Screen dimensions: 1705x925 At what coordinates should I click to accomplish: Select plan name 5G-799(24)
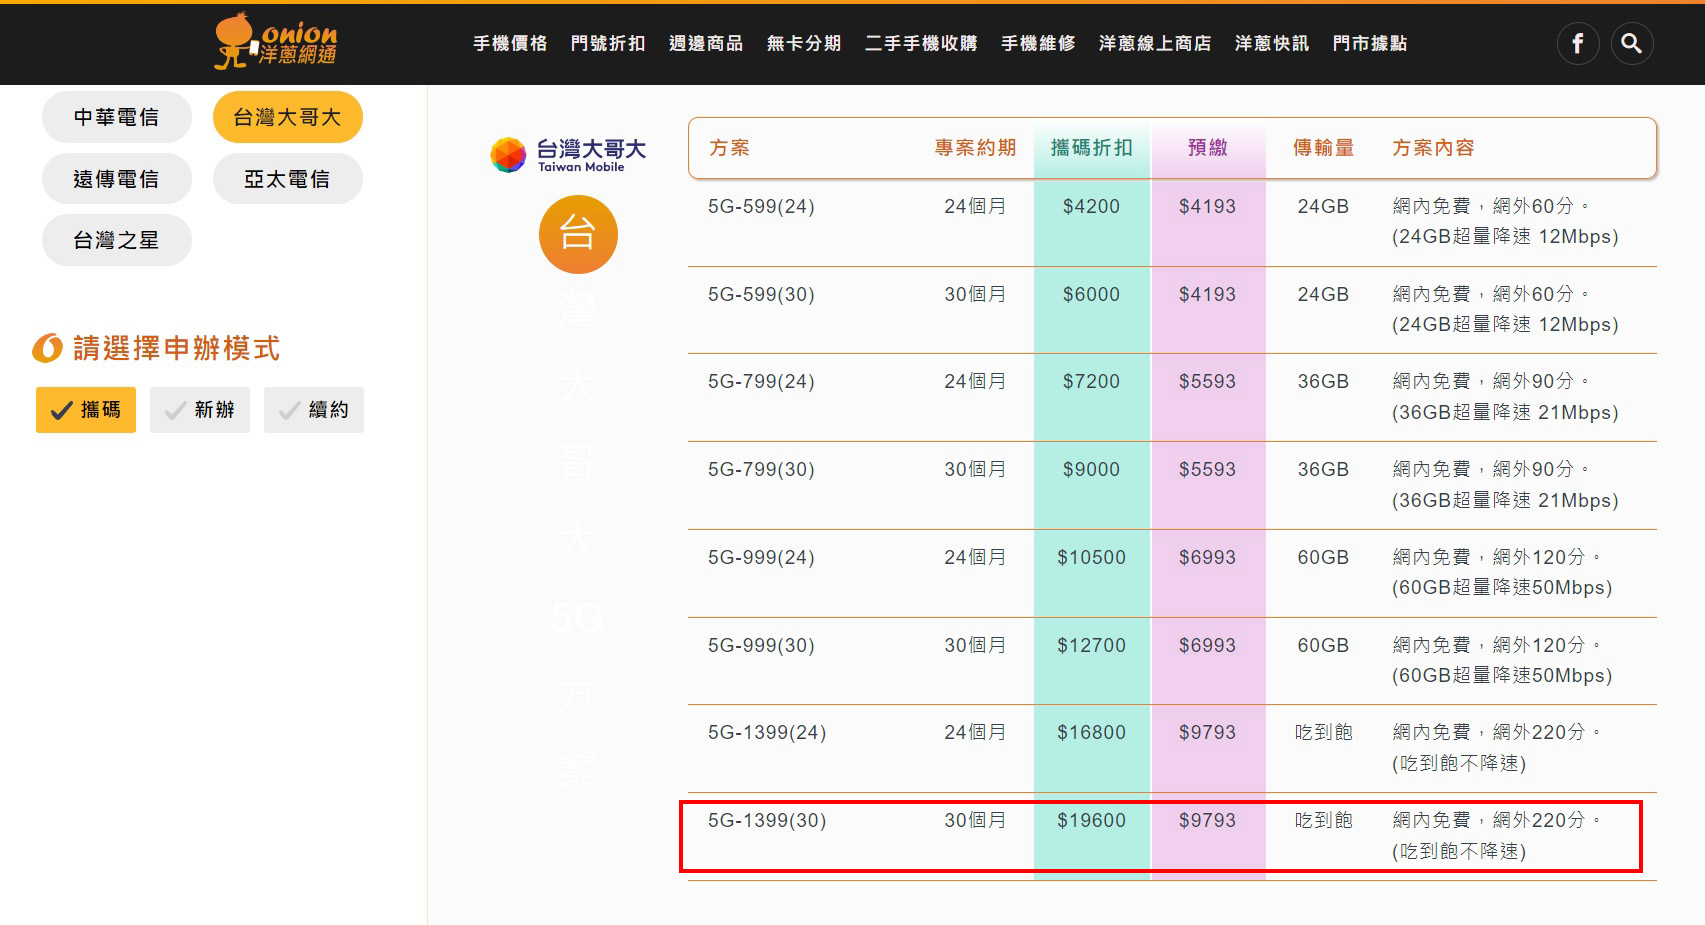coord(761,381)
